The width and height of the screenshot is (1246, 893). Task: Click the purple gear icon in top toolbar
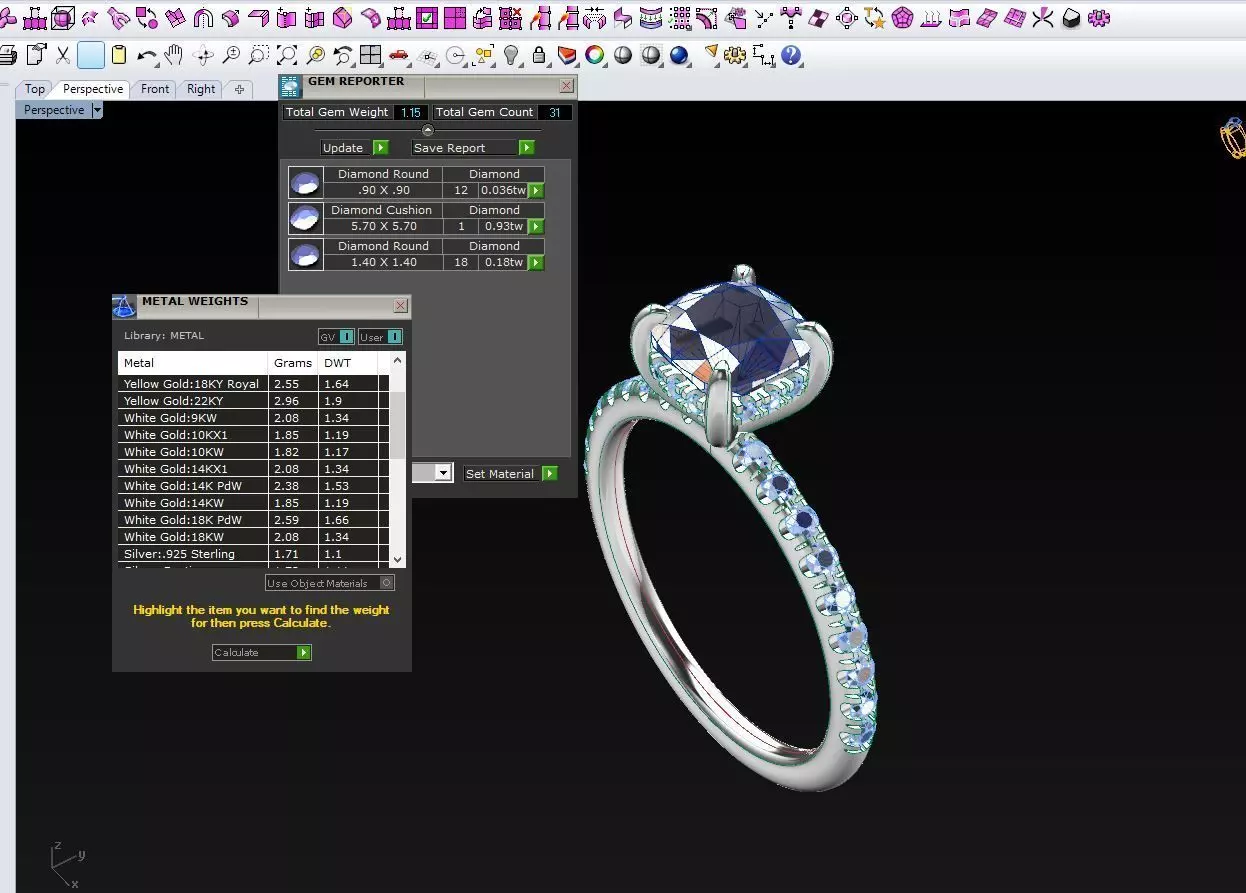(1099, 18)
